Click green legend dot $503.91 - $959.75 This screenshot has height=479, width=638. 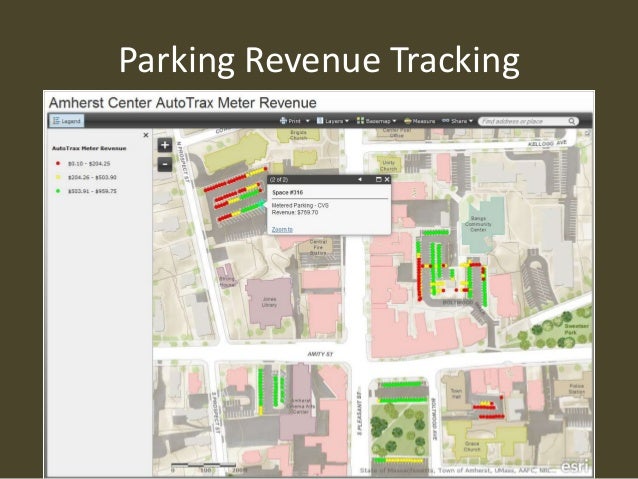(x=58, y=191)
